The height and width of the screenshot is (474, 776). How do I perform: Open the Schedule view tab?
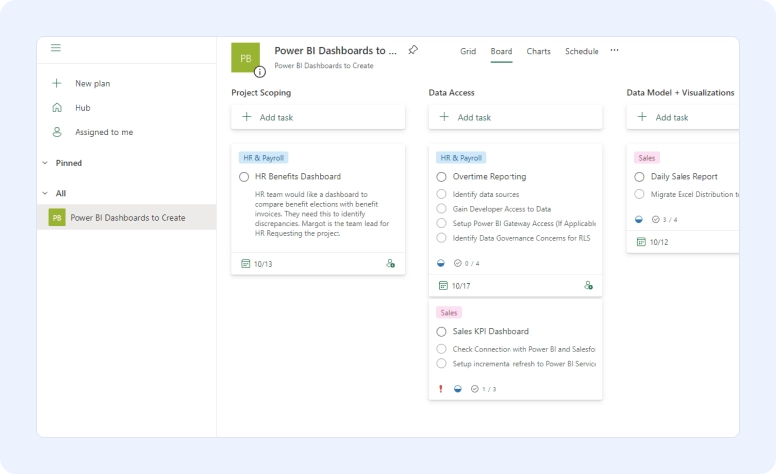click(582, 51)
